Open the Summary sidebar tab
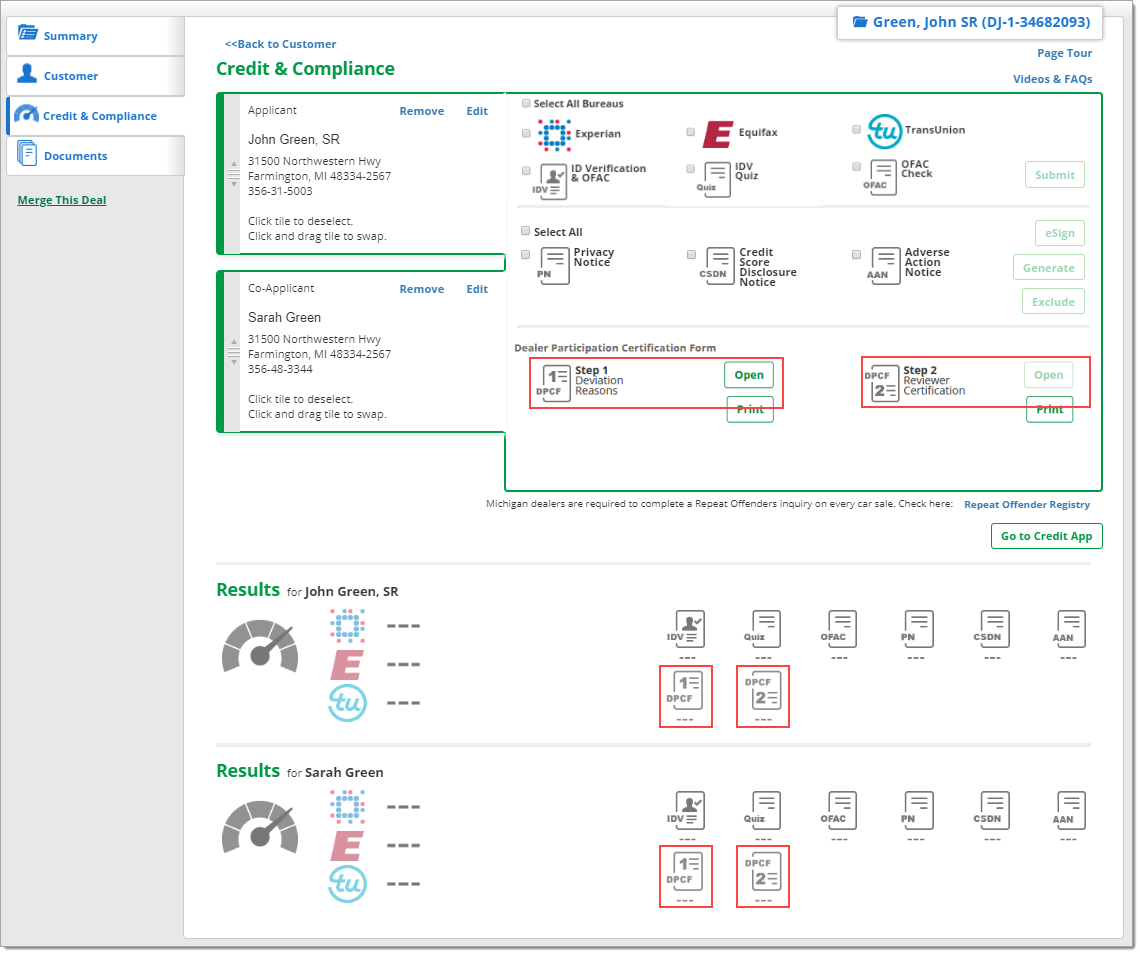Image resolution: width=1140 pixels, height=954 pixels. click(x=95, y=36)
